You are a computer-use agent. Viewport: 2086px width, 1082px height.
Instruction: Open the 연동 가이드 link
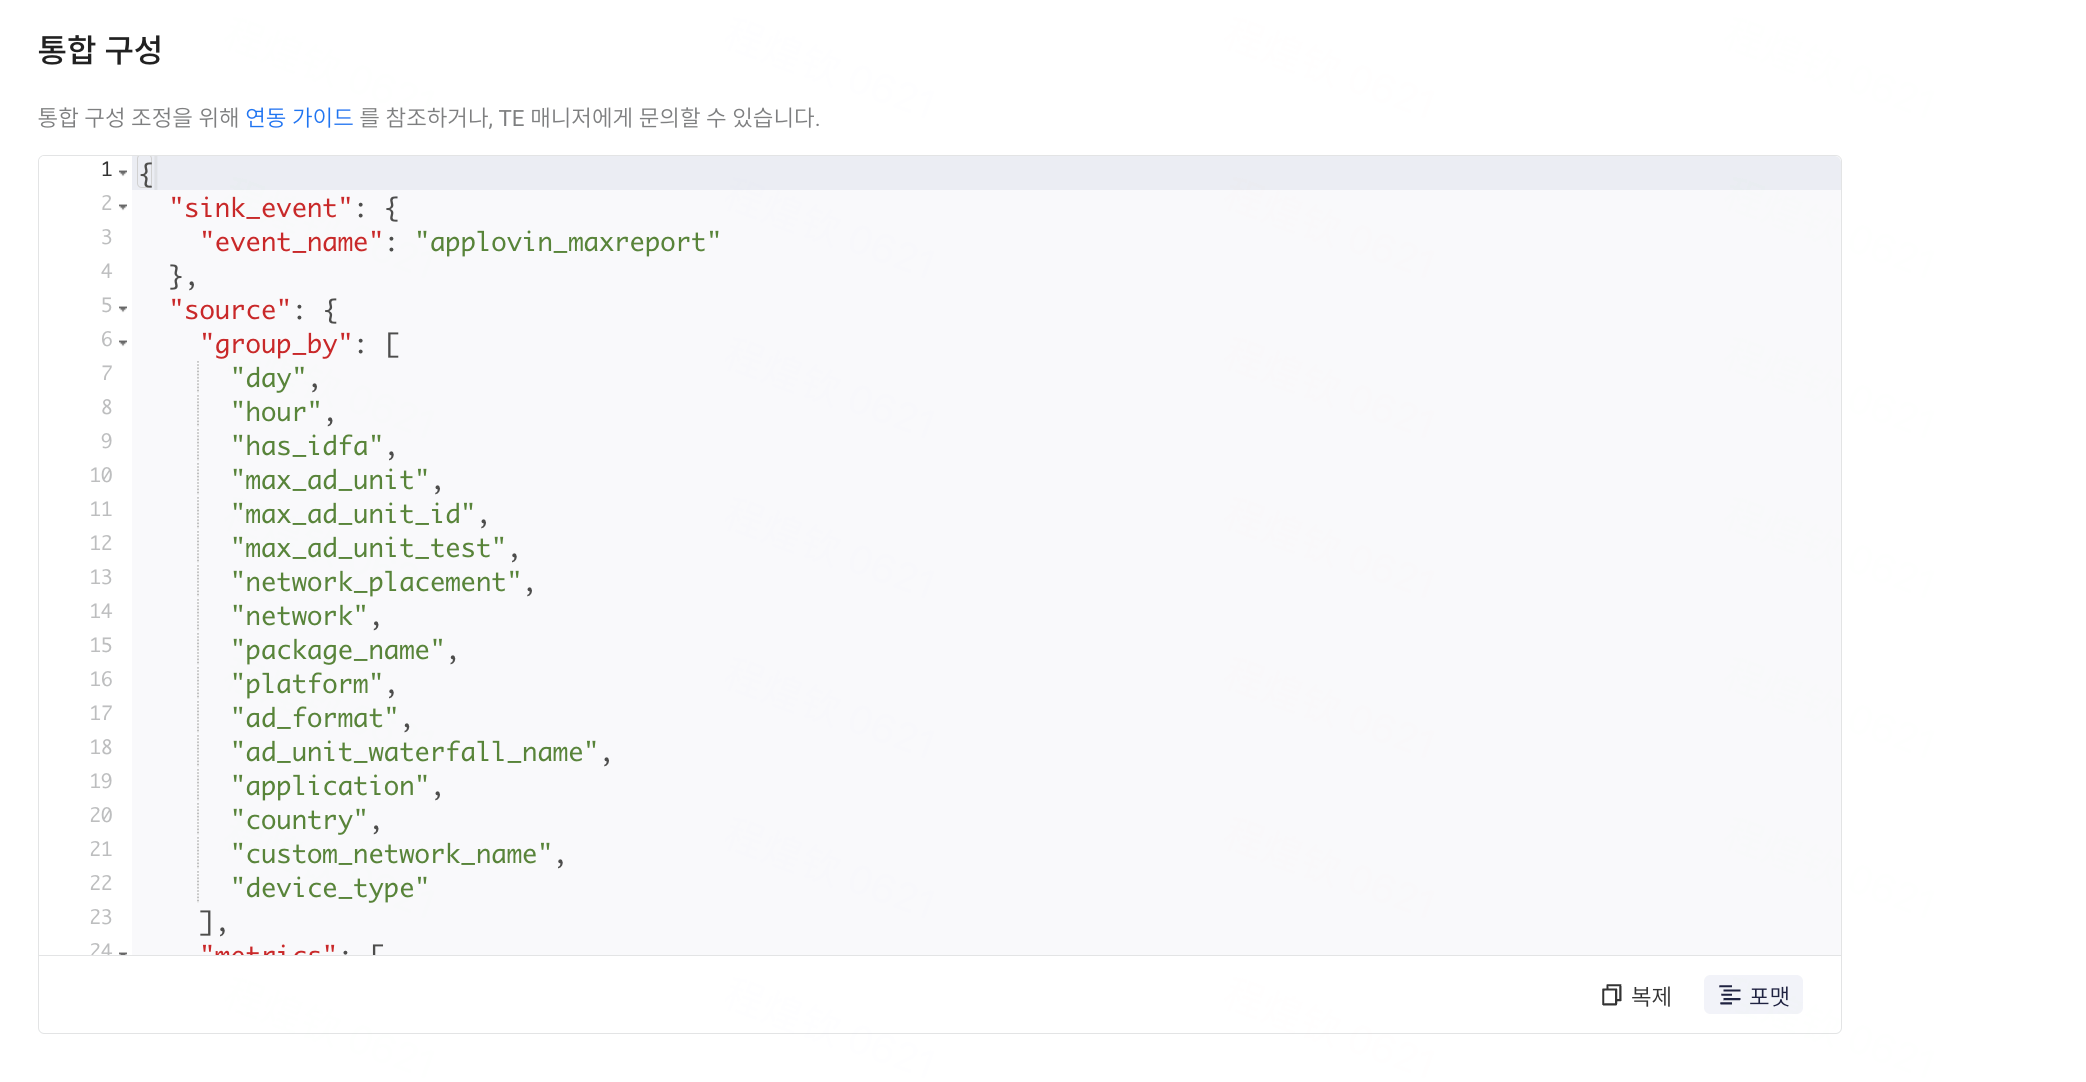299,118
